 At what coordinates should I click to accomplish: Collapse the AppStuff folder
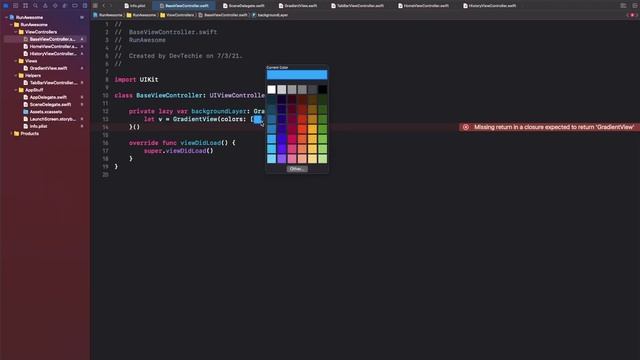pos(16,90)
